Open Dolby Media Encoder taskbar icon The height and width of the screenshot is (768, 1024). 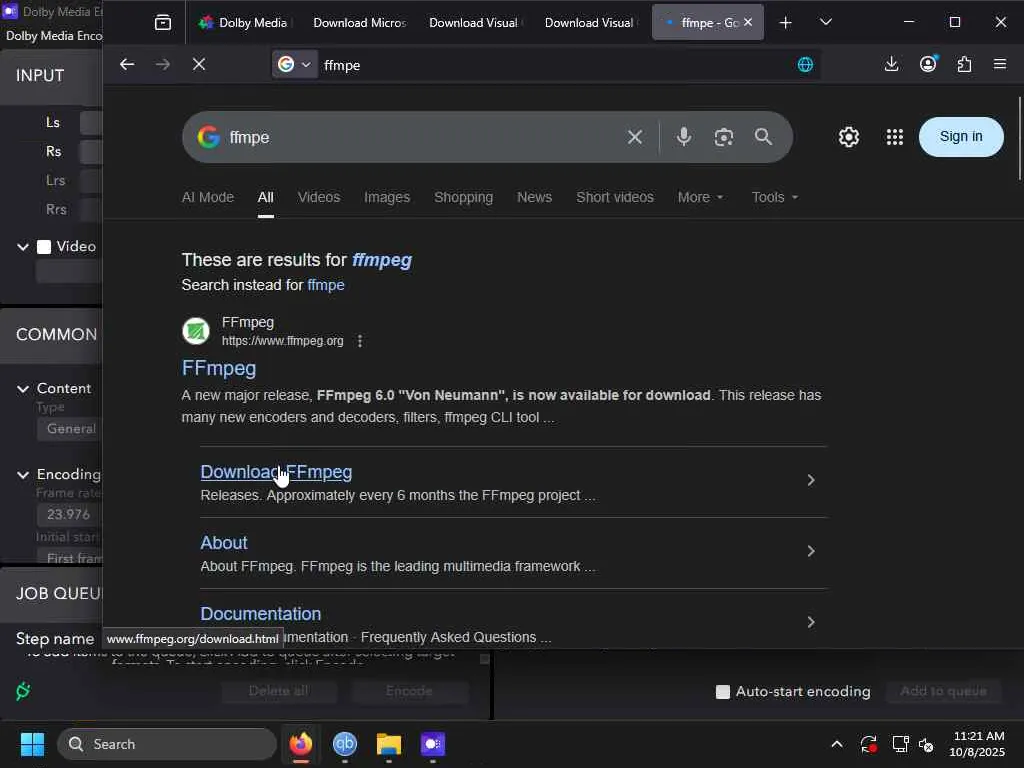tap(432, 744)
